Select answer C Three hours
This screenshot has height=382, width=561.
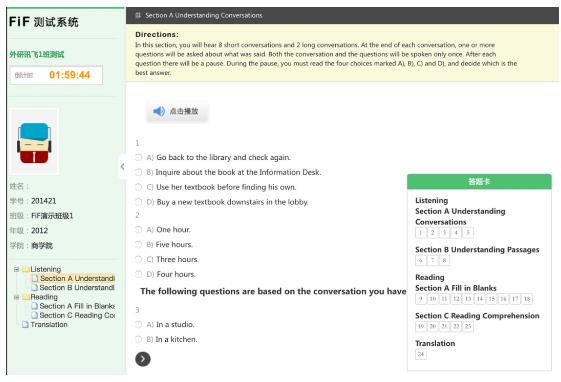point(138,259)
